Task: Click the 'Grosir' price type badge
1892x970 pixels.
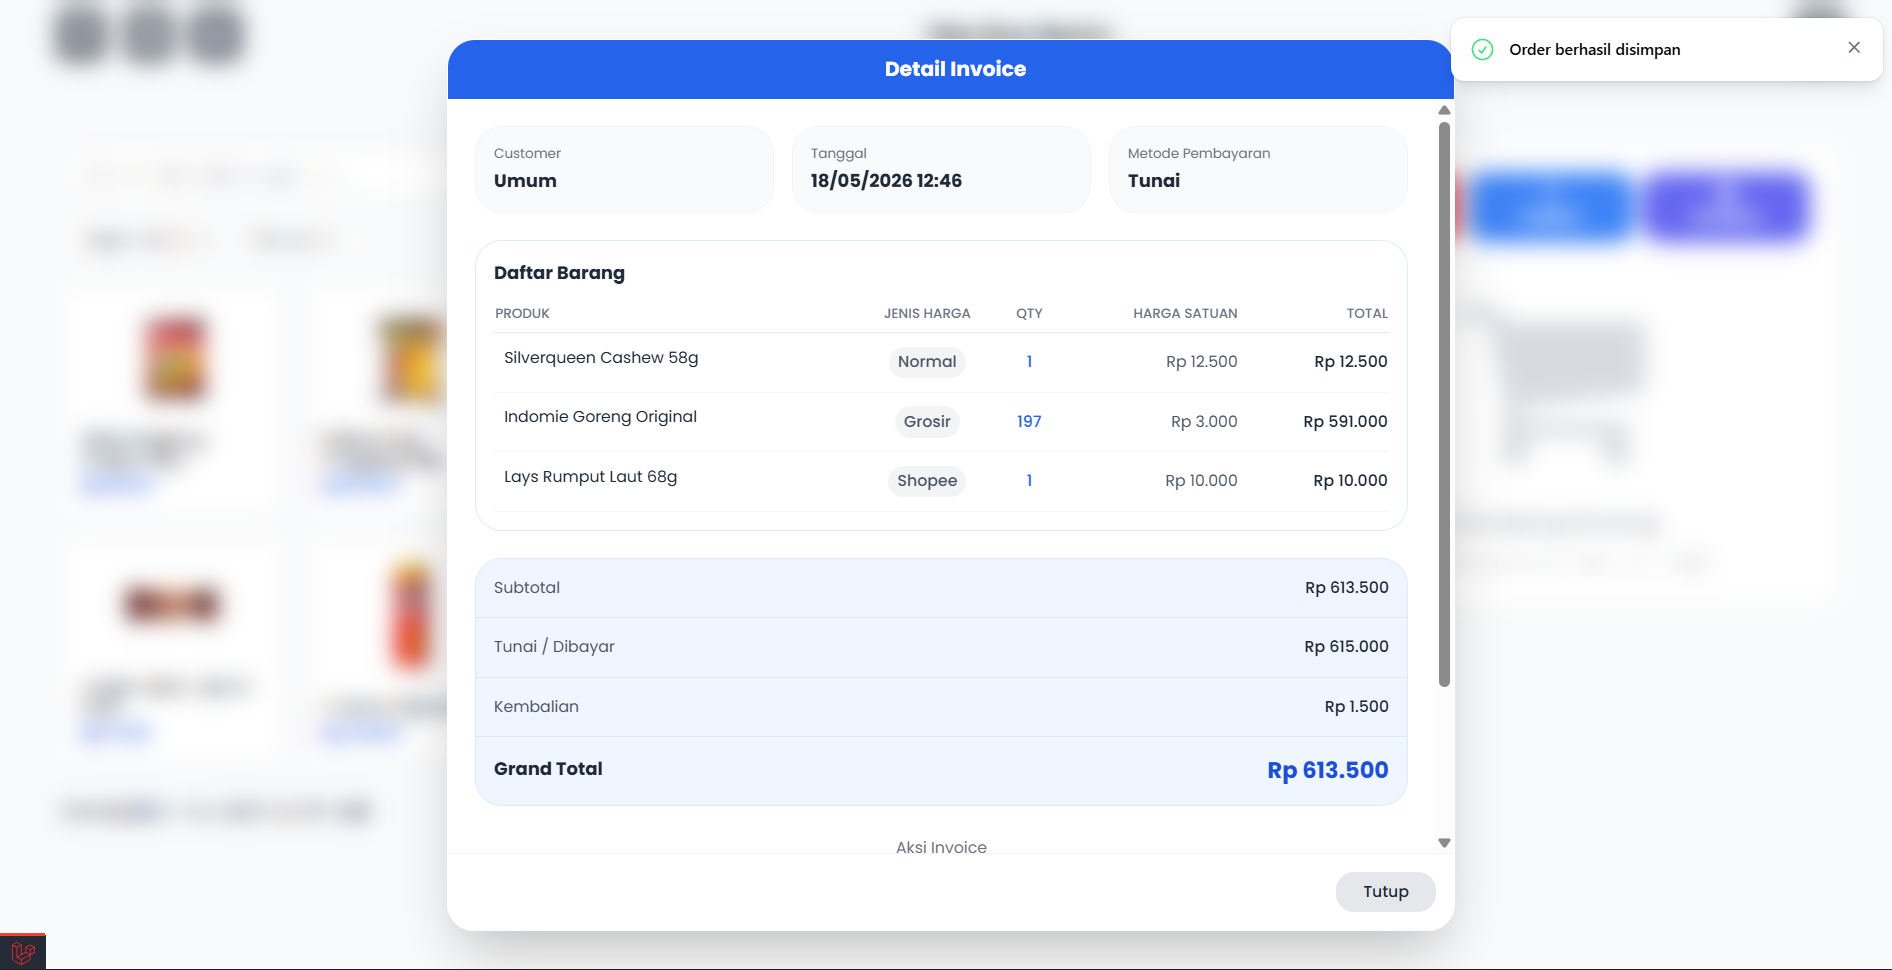Action: click(927, 422)
